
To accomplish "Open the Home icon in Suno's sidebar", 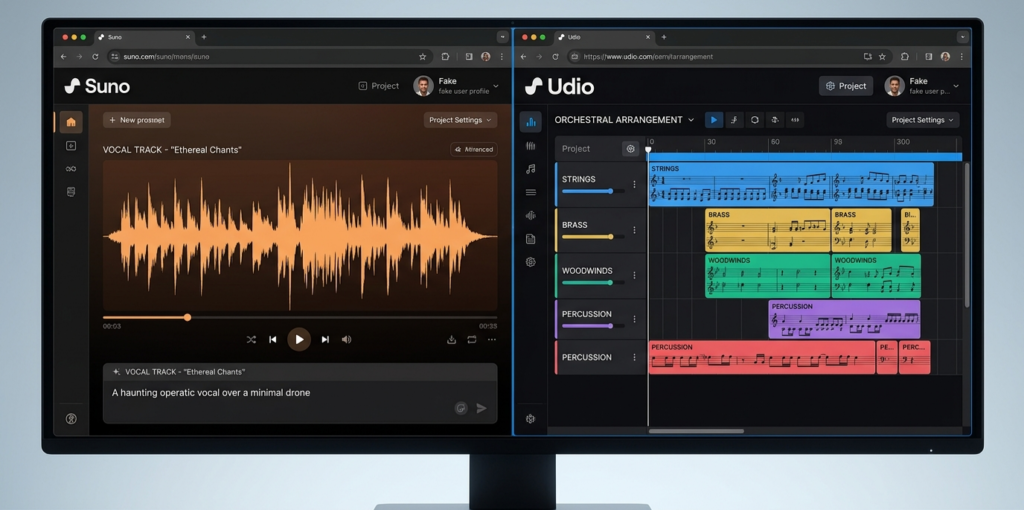I will click(71, 122).
